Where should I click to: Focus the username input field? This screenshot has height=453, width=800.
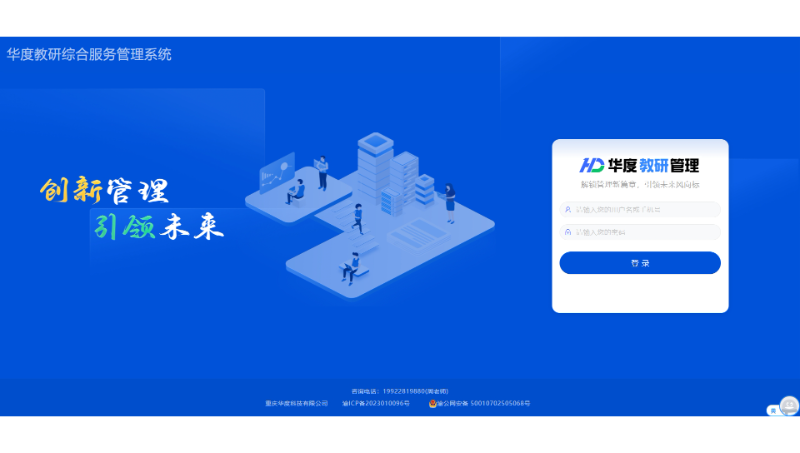click(x=645, y=210)
